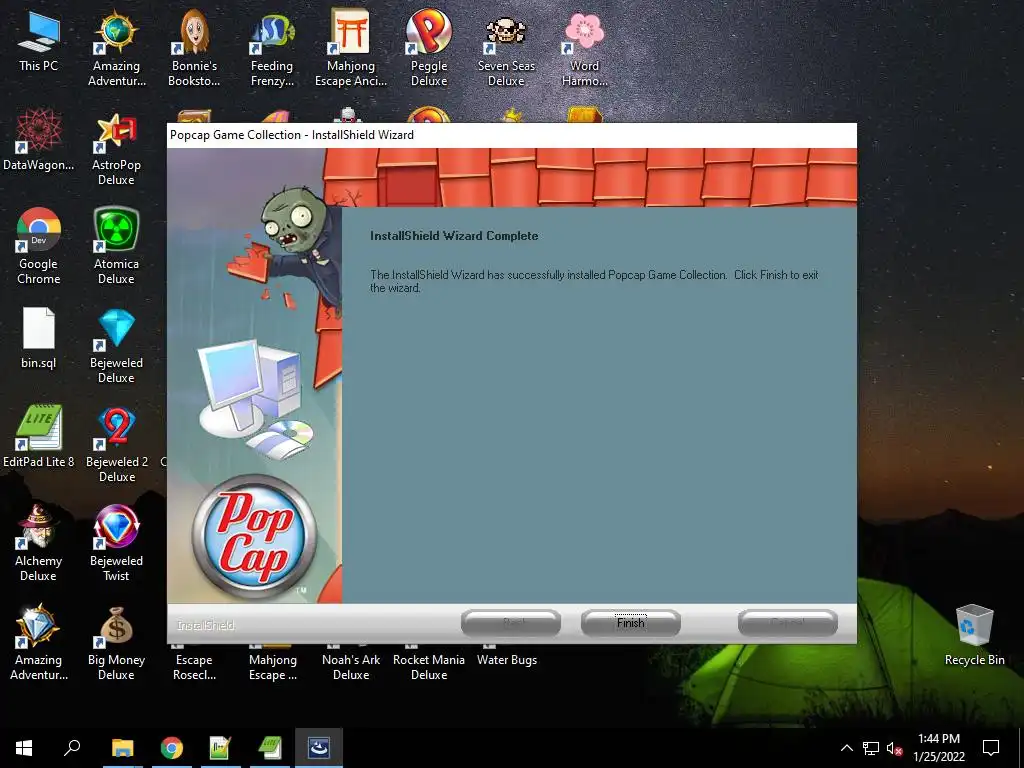Select the Rocket Mania Deluxe label

click(428, 667)
